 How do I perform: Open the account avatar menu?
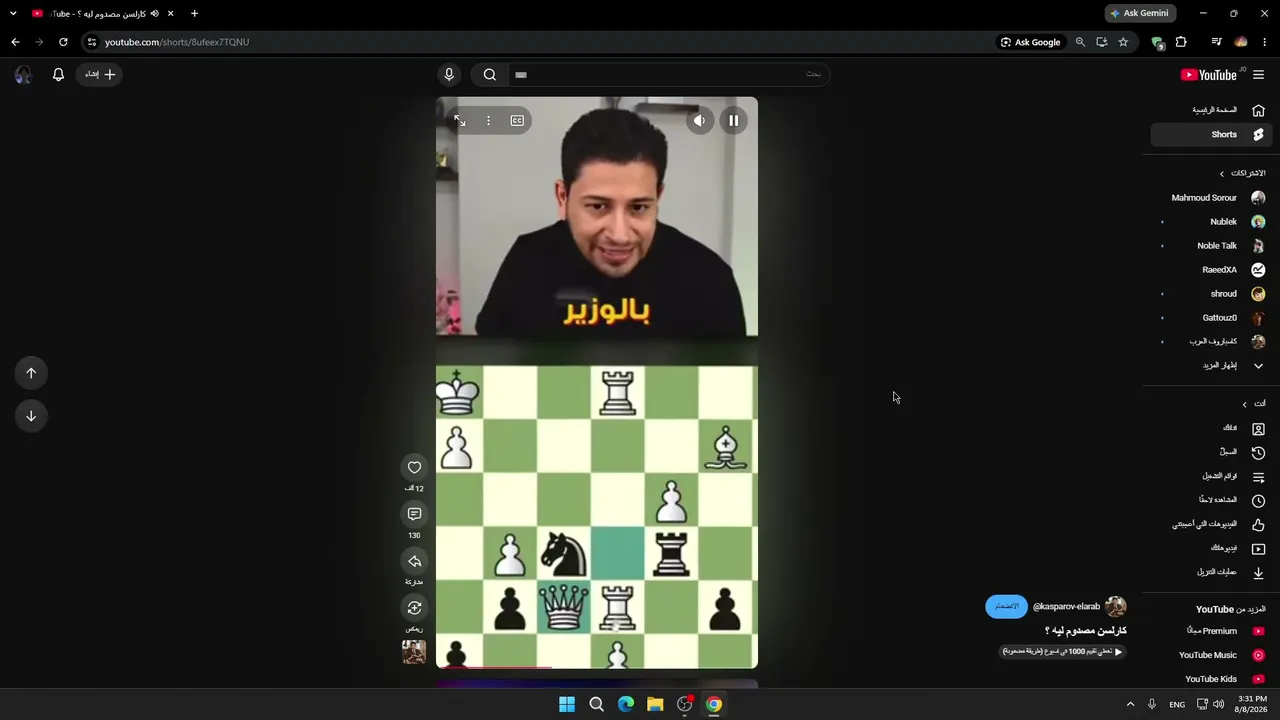23,75
